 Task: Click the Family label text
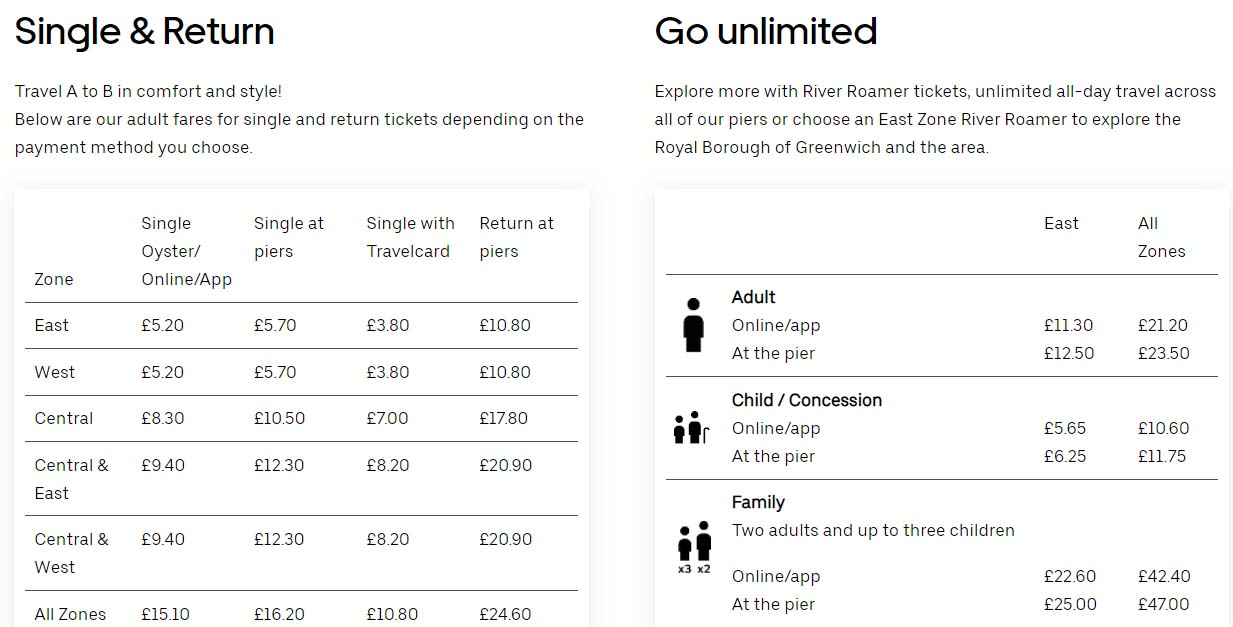[758, 502]
